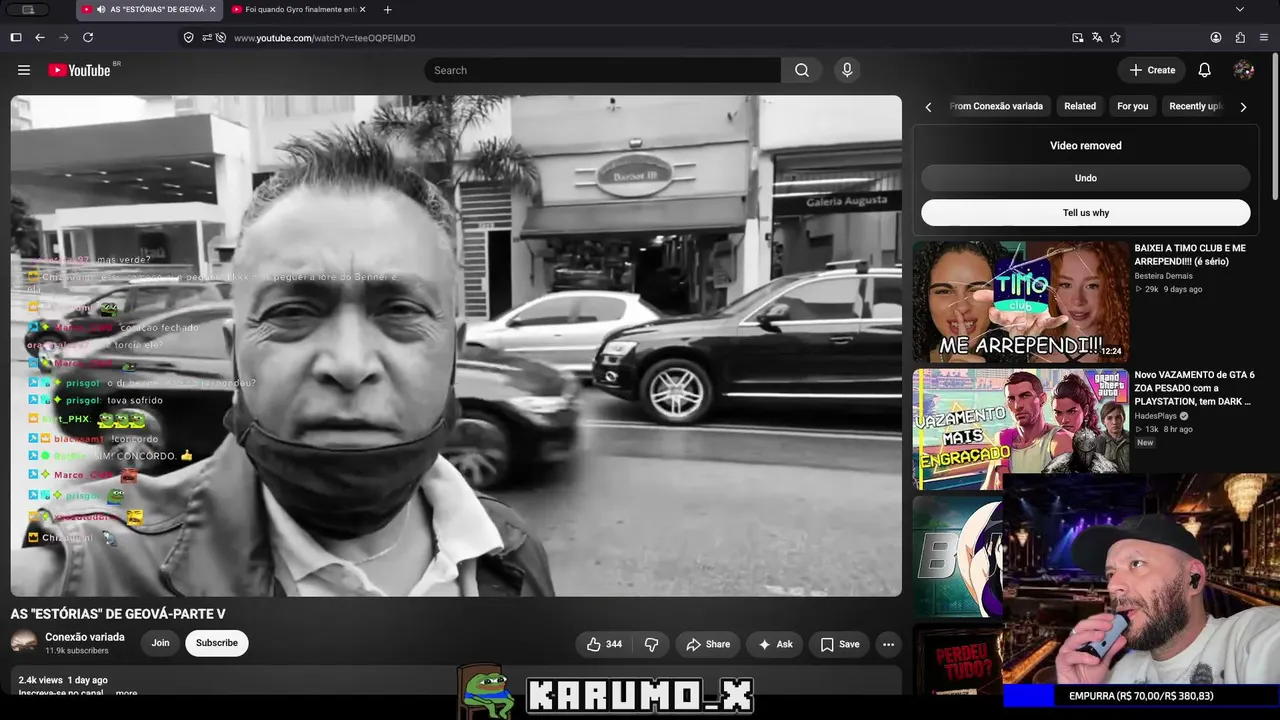This screenshot has width=1280, height=720.
Task: Bookmark this page with the star
Action: [x=1115, y=38]
